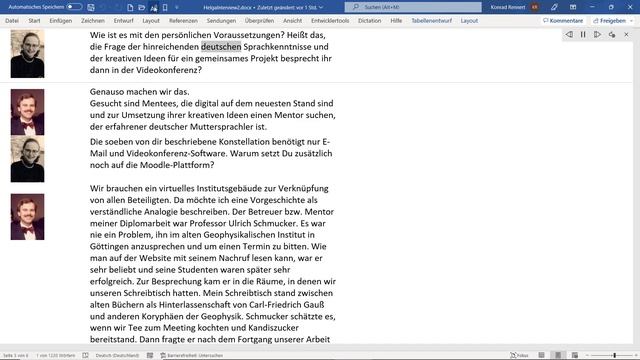Open Read Aloud voice settings icon
Image resolution: width=640 pixels, height=360 pixels.
pos(612,35)
